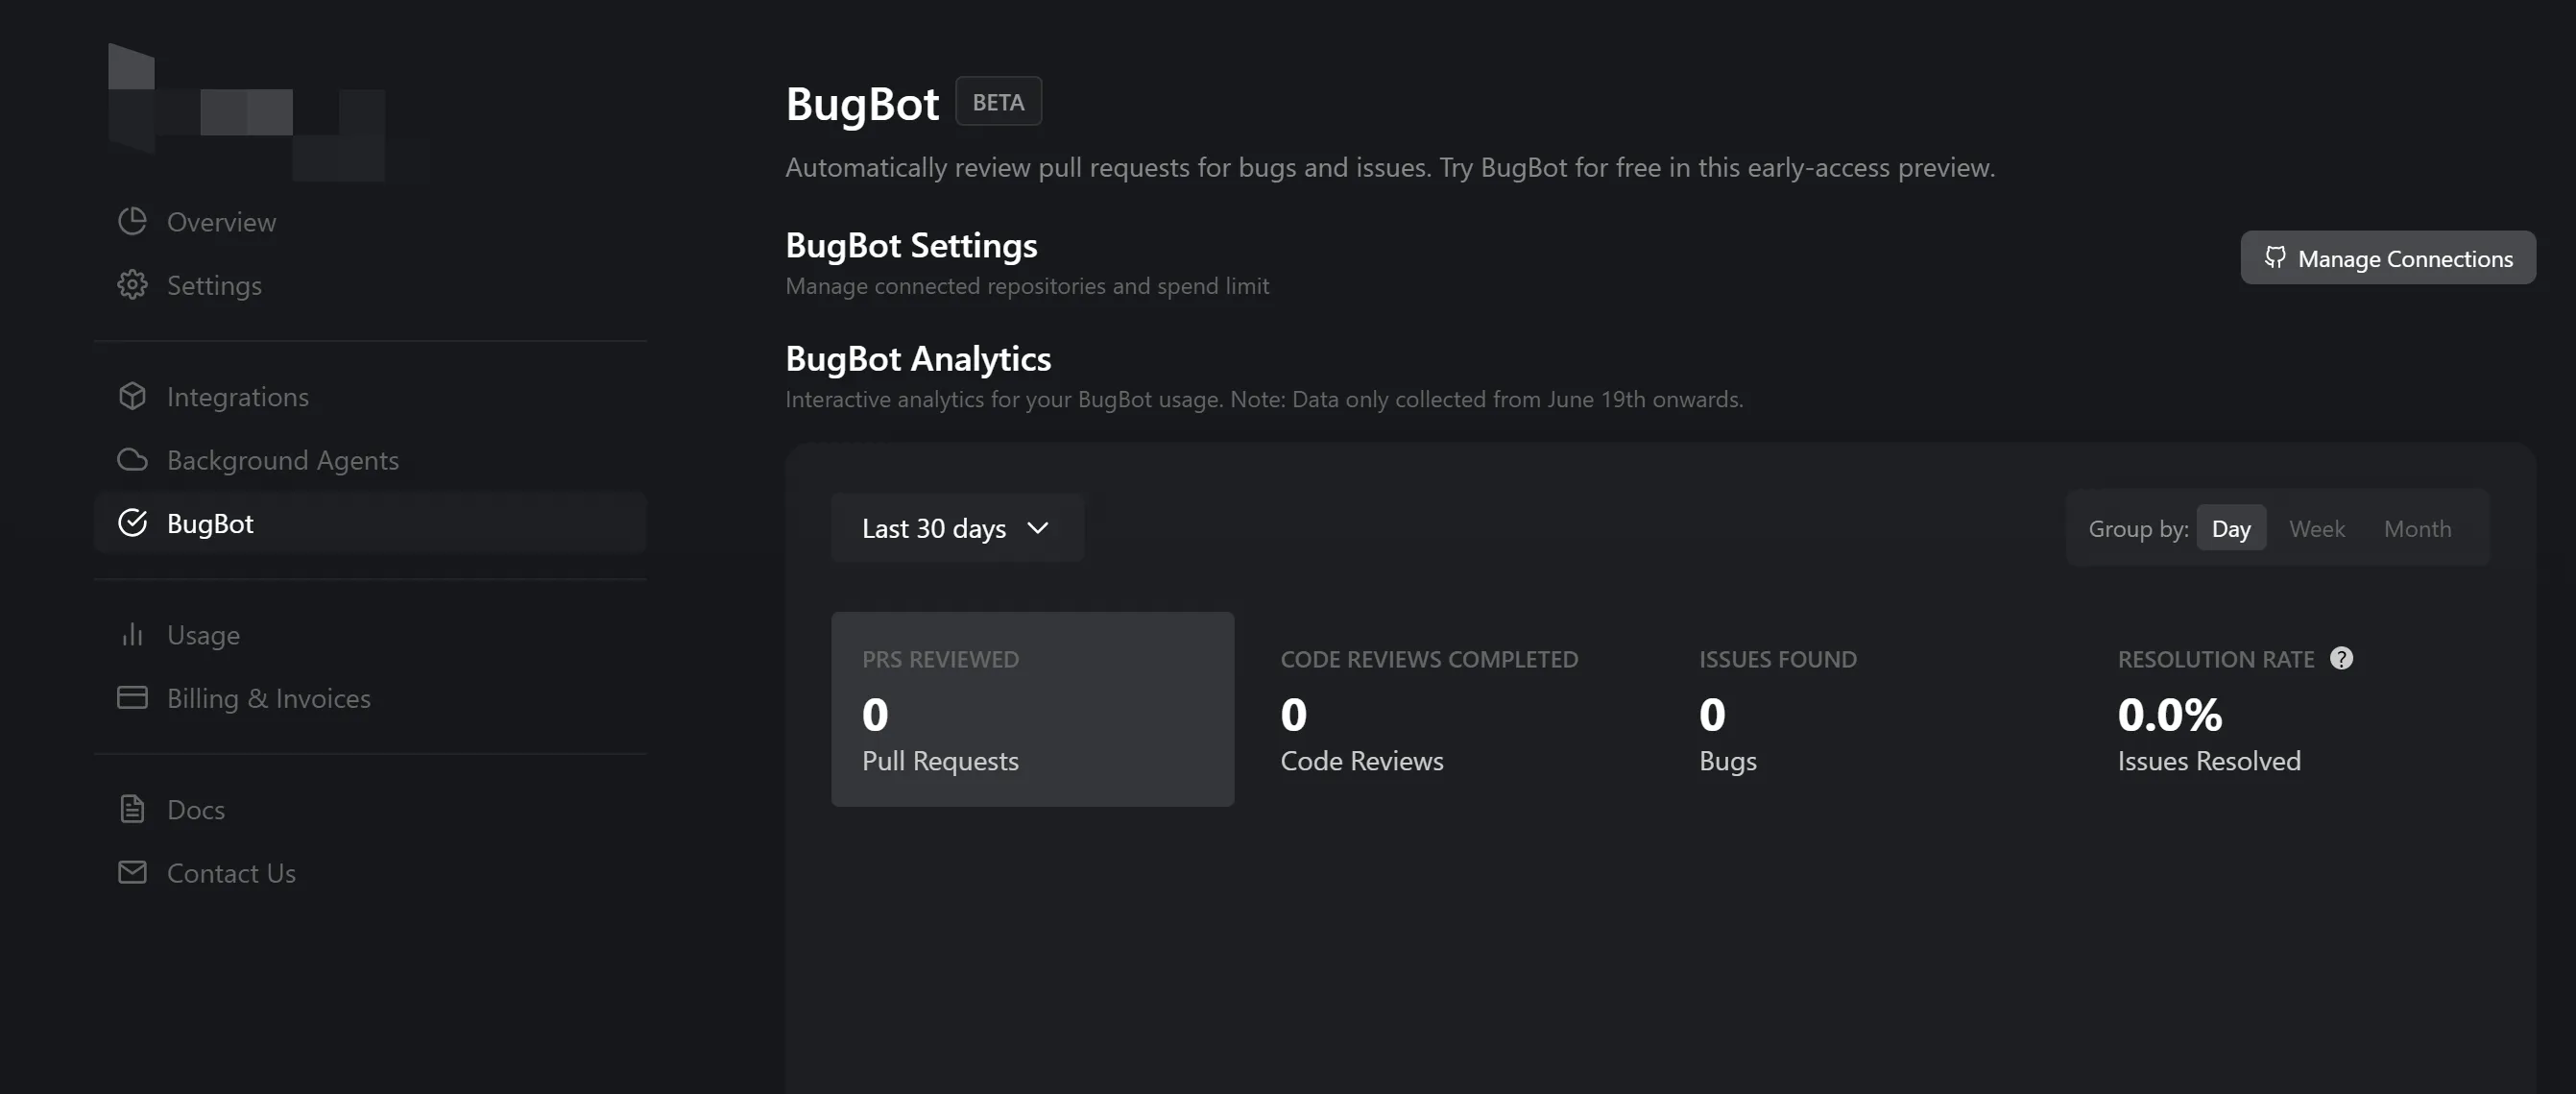Select the Background Agents cloud icon

tap(132, 460)
